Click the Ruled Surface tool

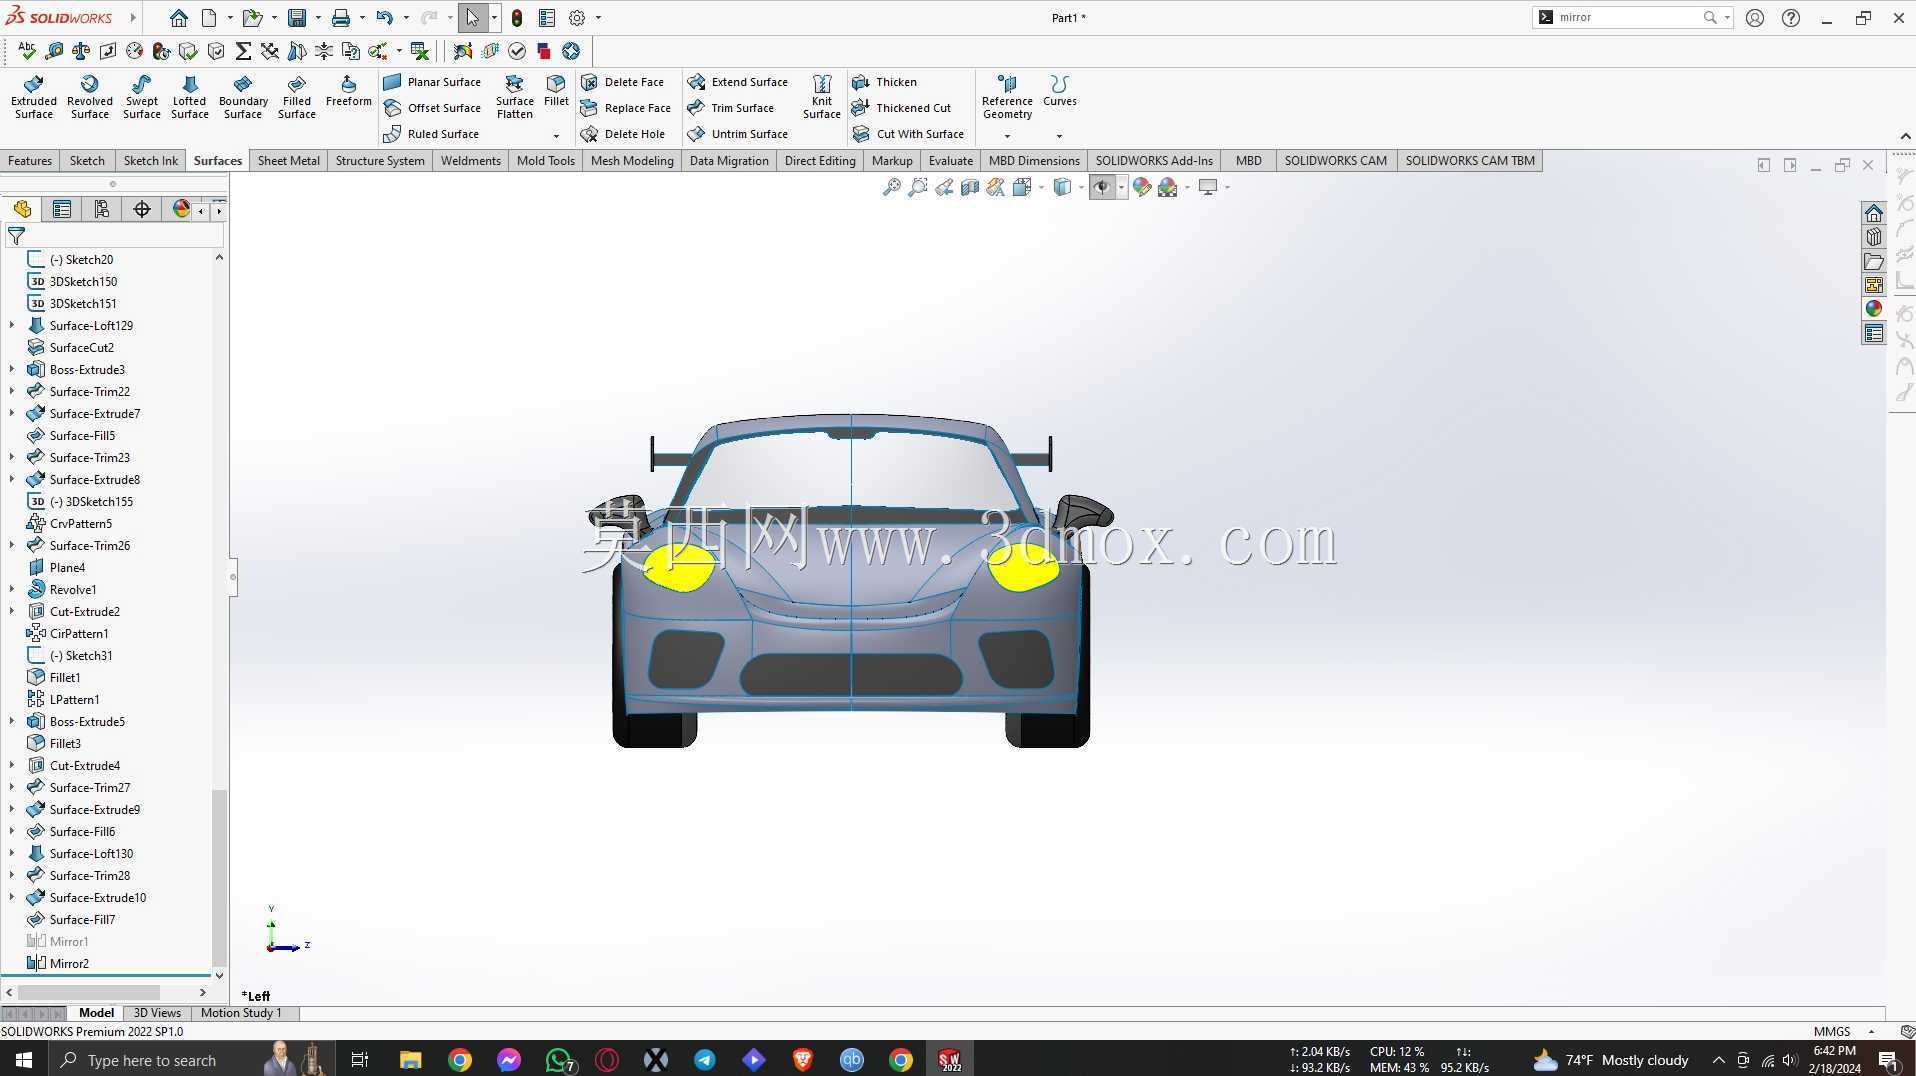(x=431, y=134)
